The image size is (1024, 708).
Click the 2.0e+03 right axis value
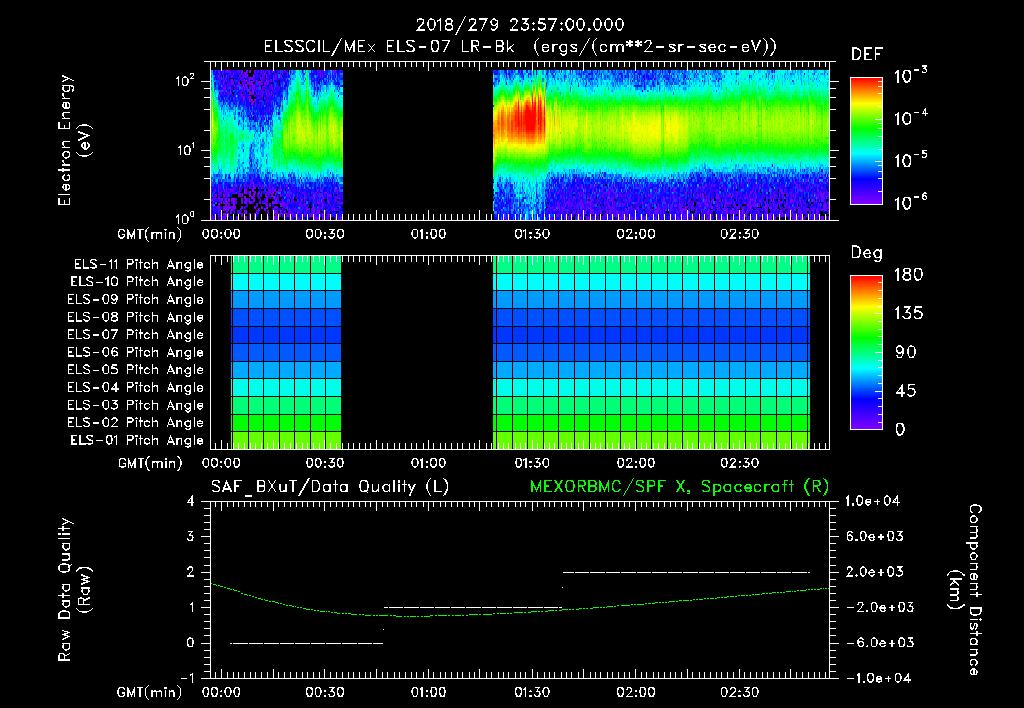875,571
